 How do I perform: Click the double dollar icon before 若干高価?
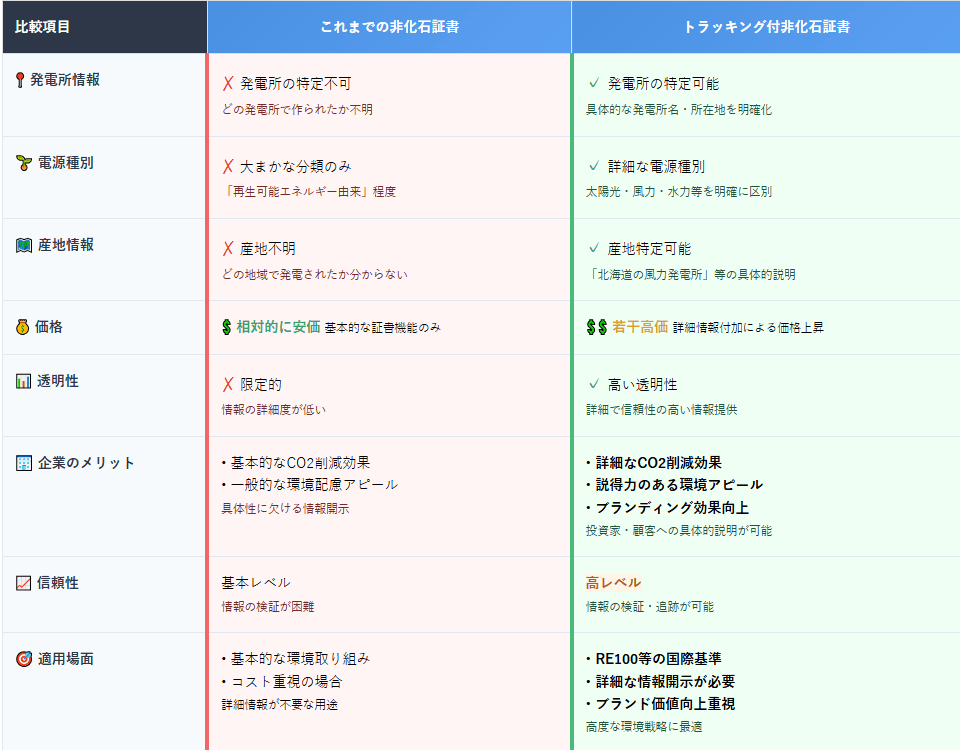597,327
